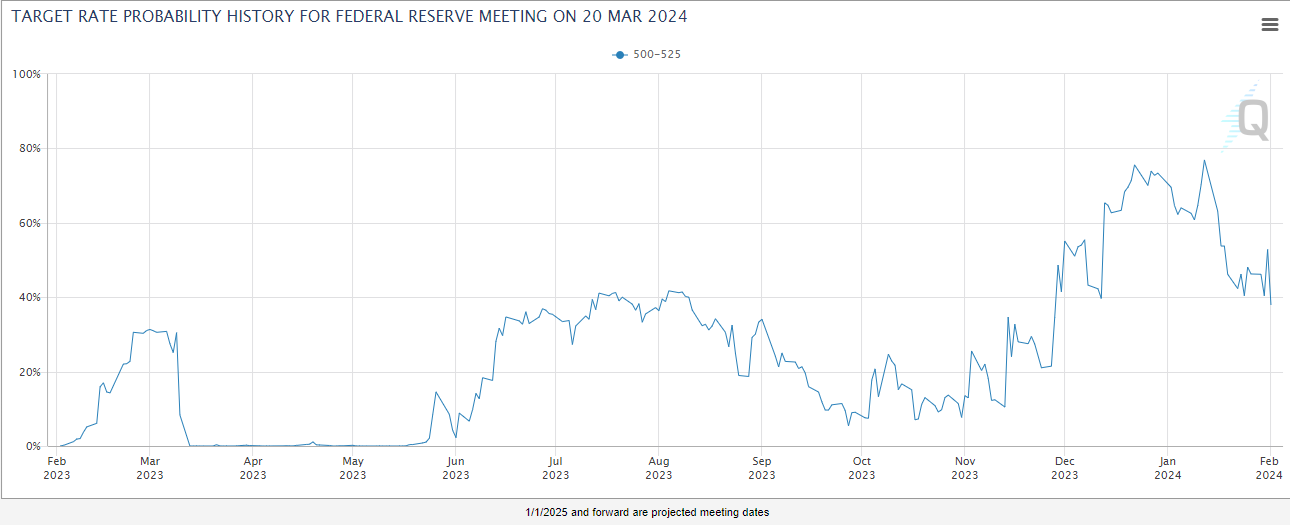Click the 0% y-axis label
Image resolution: width=1290 pixels, height=525 pixels.
pos(31,447)
